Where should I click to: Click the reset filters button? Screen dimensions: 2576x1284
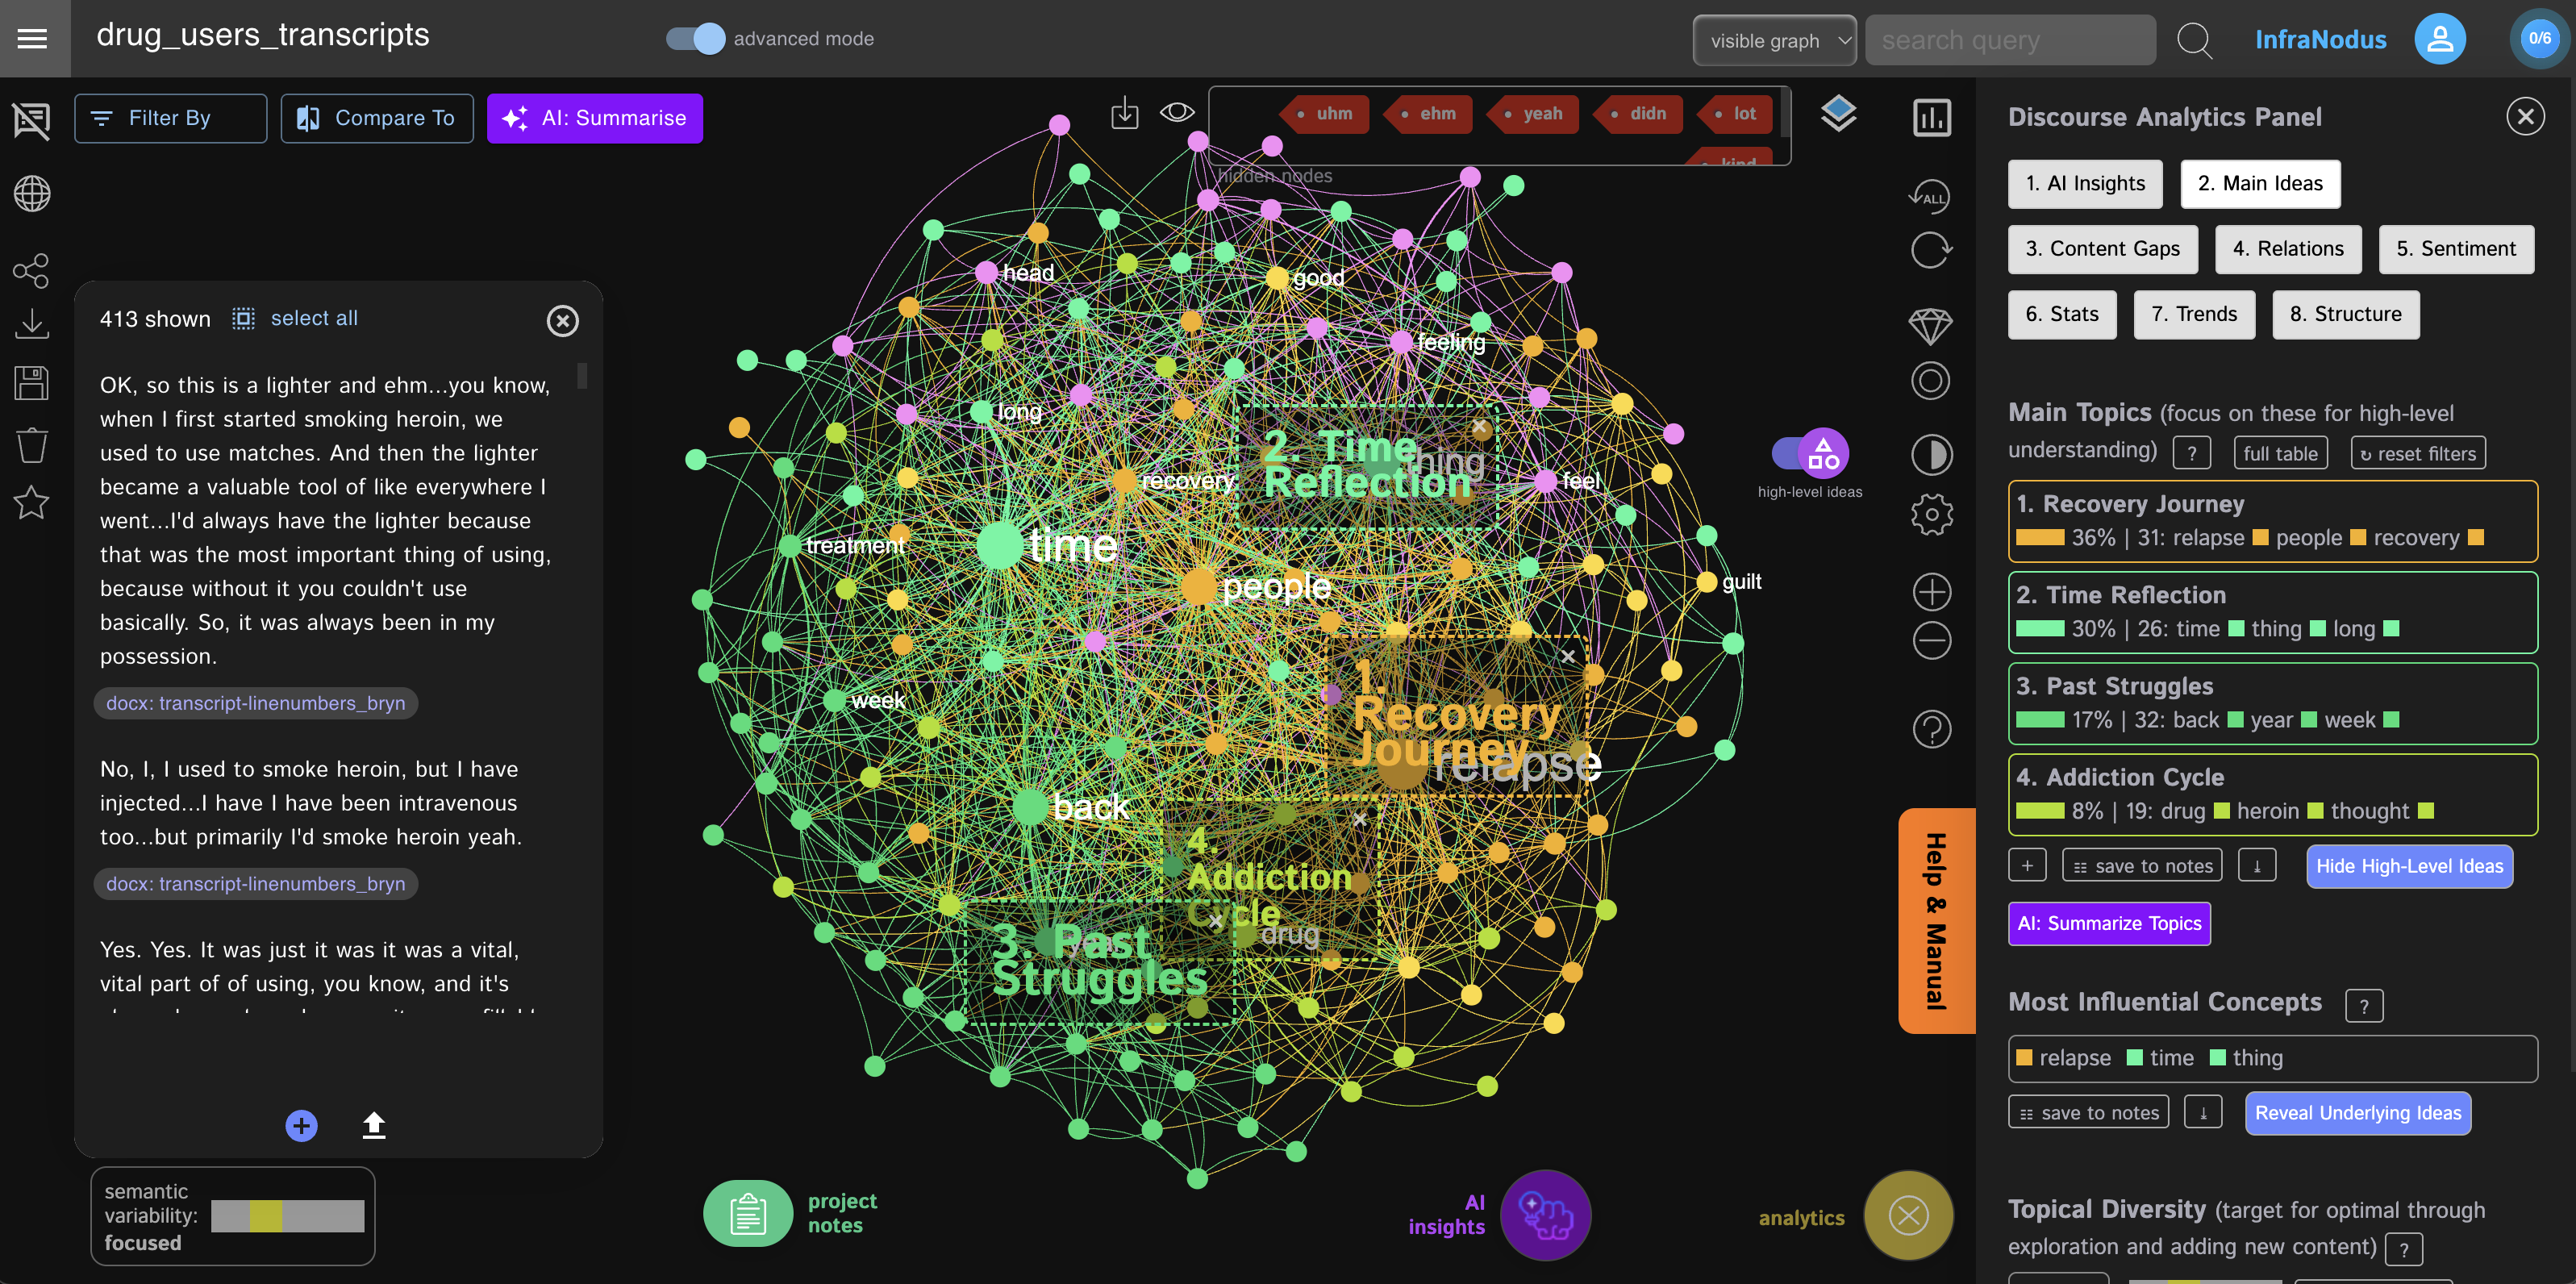(x=2418, y=453)
